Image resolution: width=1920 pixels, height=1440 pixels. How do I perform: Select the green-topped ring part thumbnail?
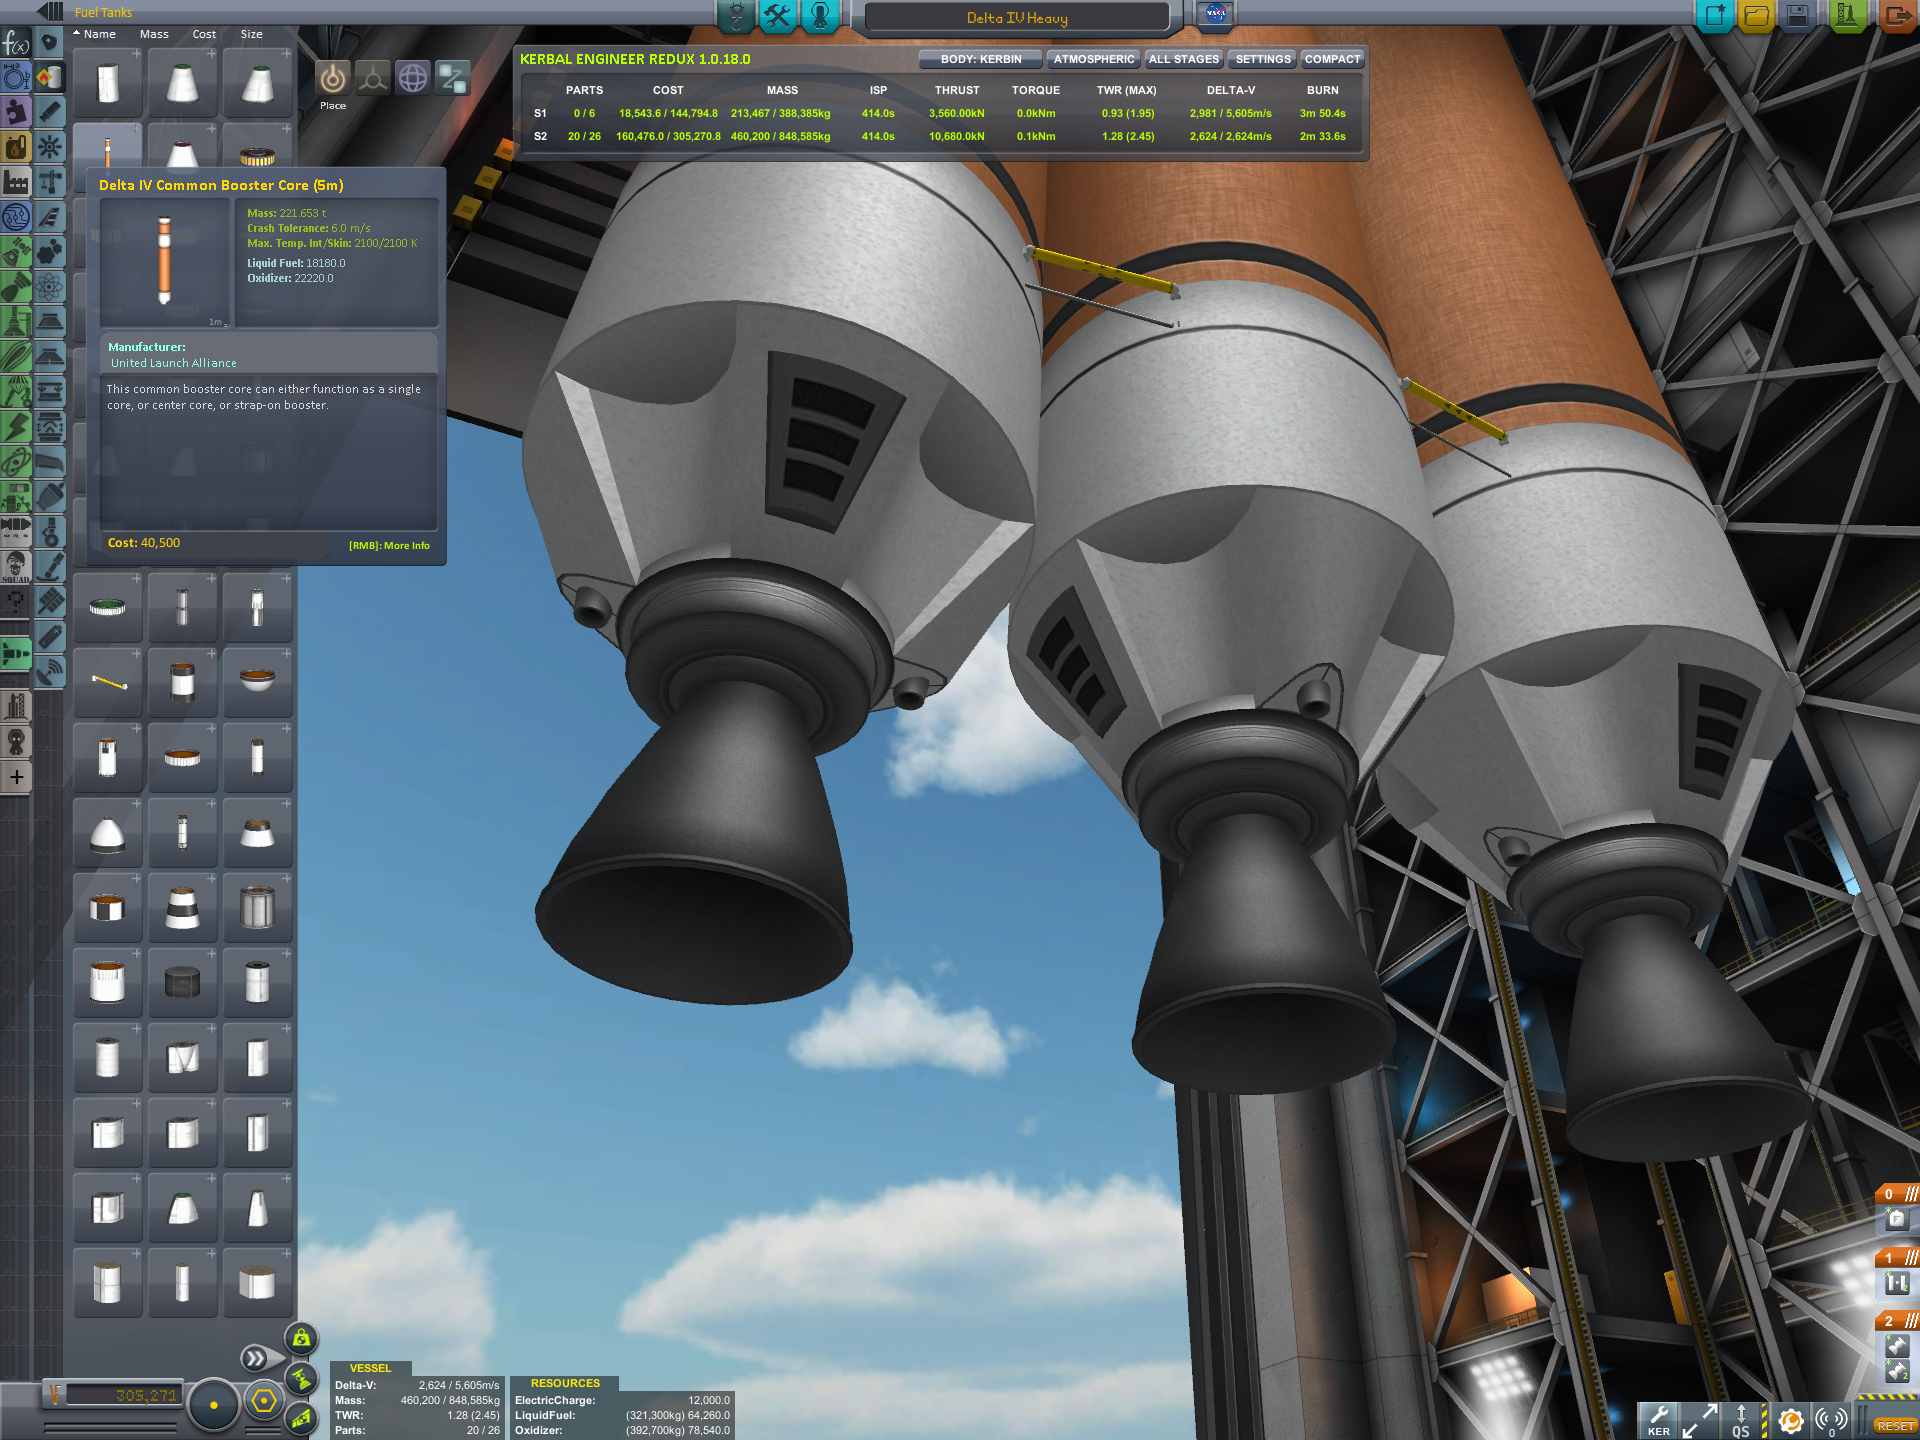pyautogui.click(x=108, y=607)
